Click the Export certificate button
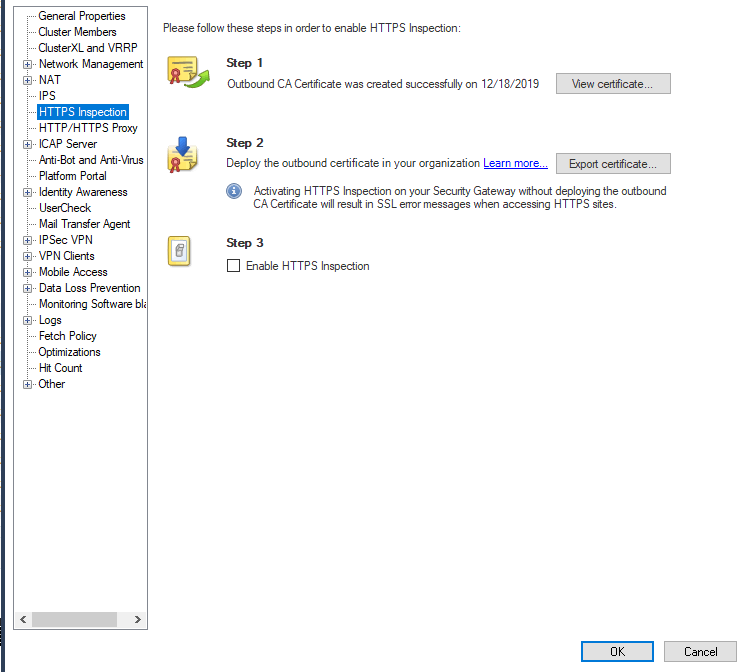This screenshot has height=672, width=751. pos(613,164)
